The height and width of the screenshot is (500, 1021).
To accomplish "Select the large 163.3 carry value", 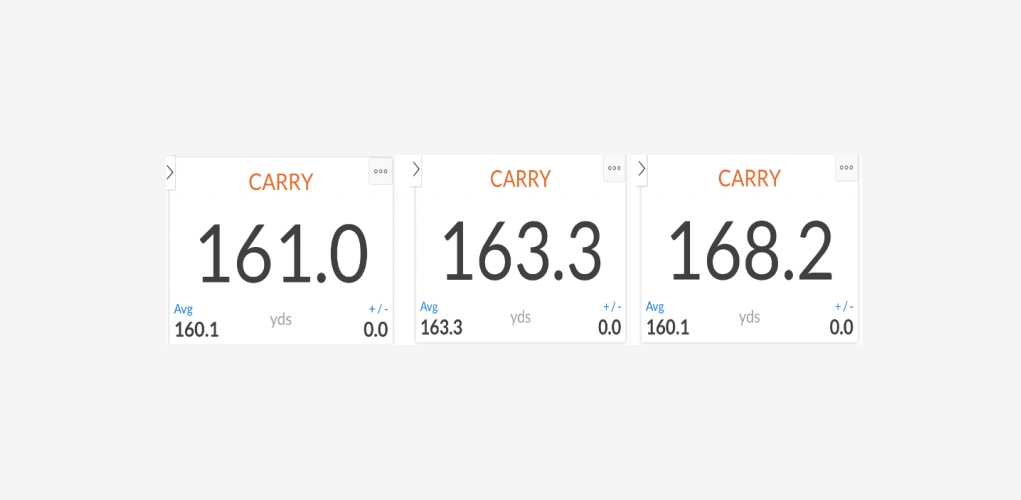I will 521,250.
